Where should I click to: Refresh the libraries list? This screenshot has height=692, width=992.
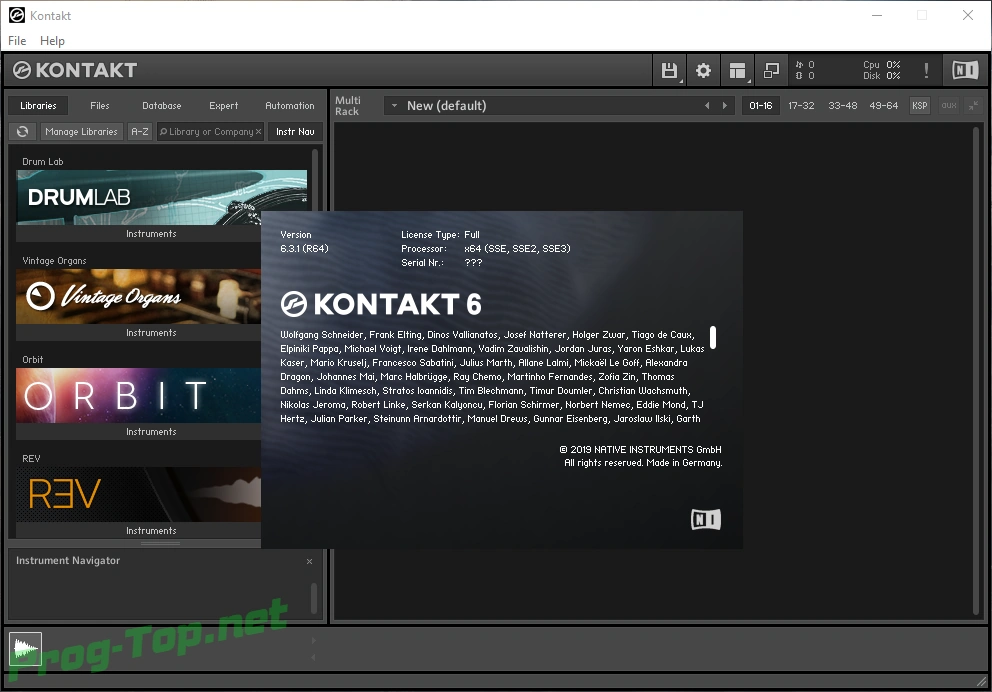point(23,132)
